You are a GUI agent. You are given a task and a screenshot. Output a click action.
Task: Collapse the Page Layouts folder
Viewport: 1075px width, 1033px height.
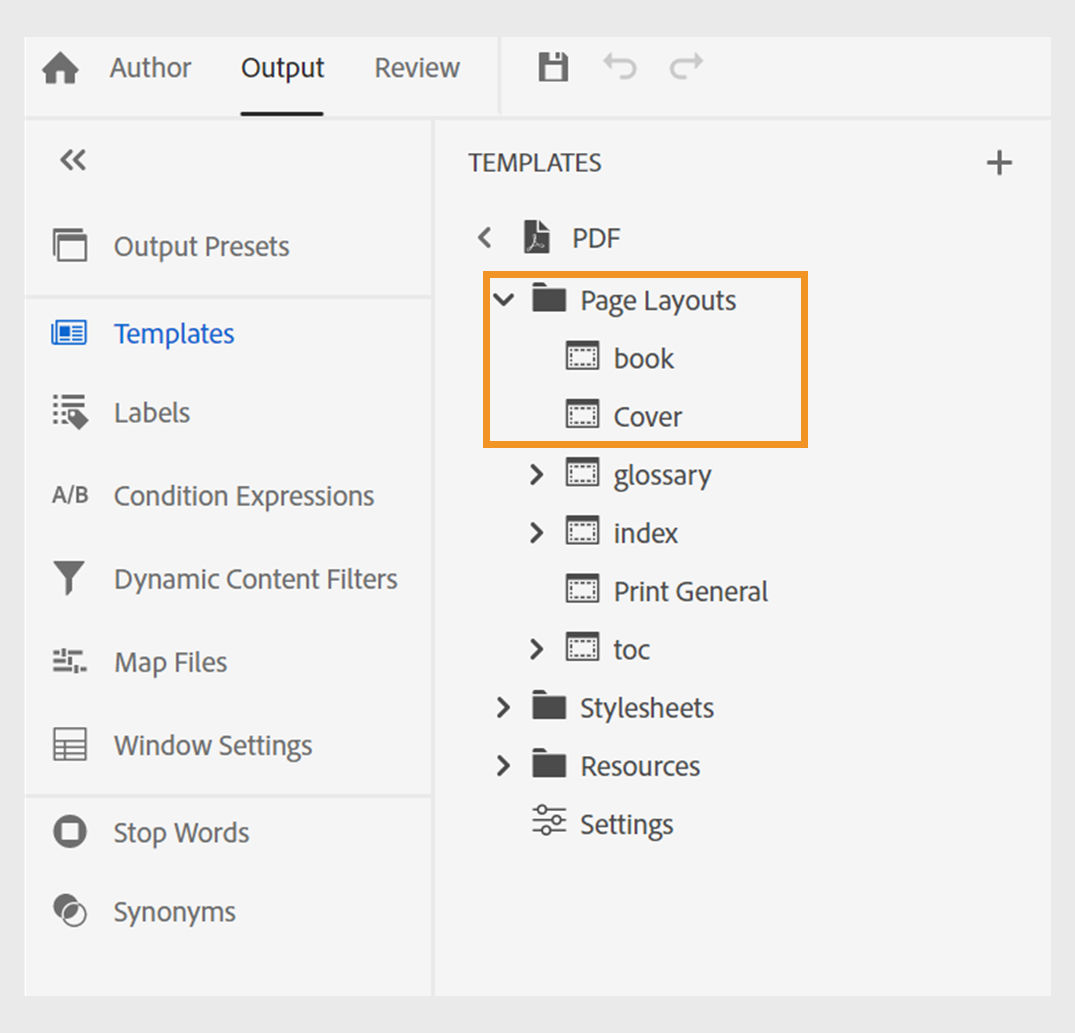click(504, 299)
